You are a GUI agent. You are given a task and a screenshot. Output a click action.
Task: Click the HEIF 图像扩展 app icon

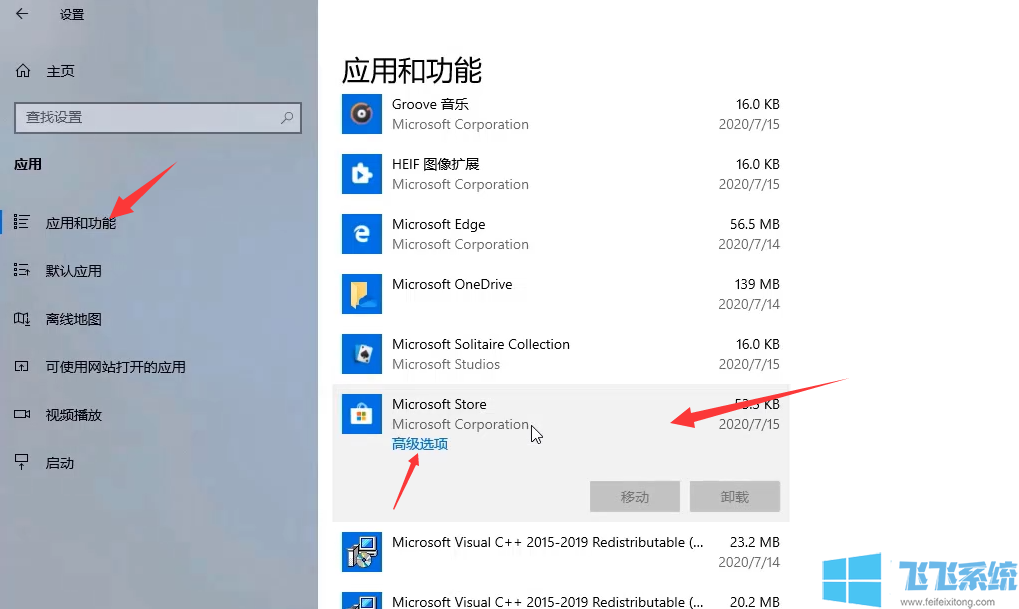click(361, 174)
